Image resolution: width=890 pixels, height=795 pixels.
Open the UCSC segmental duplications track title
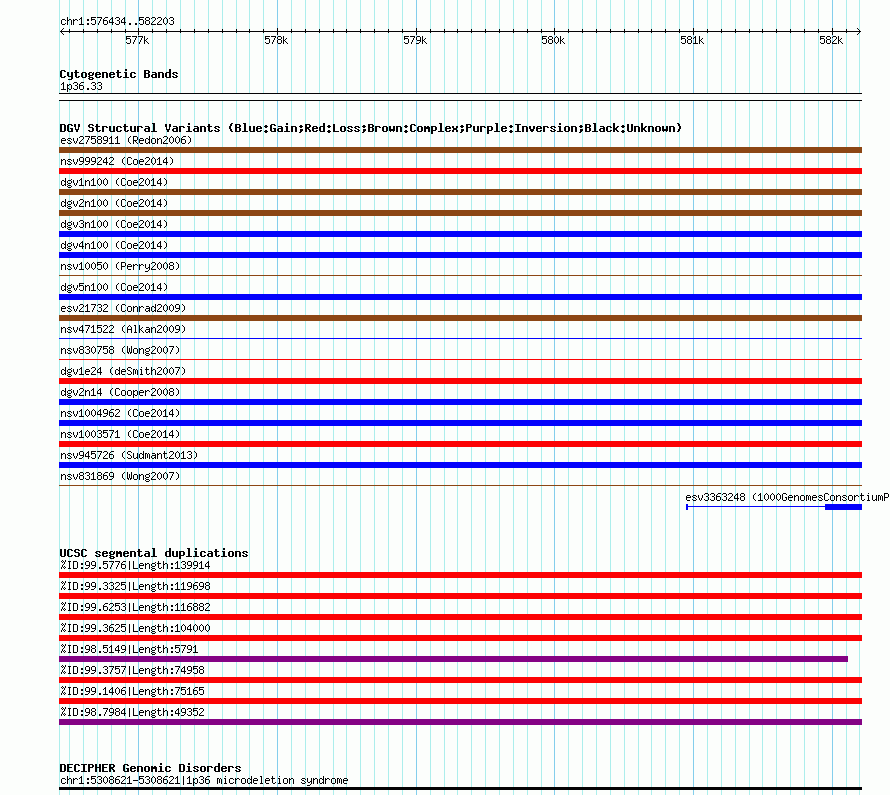click(154, 553)
